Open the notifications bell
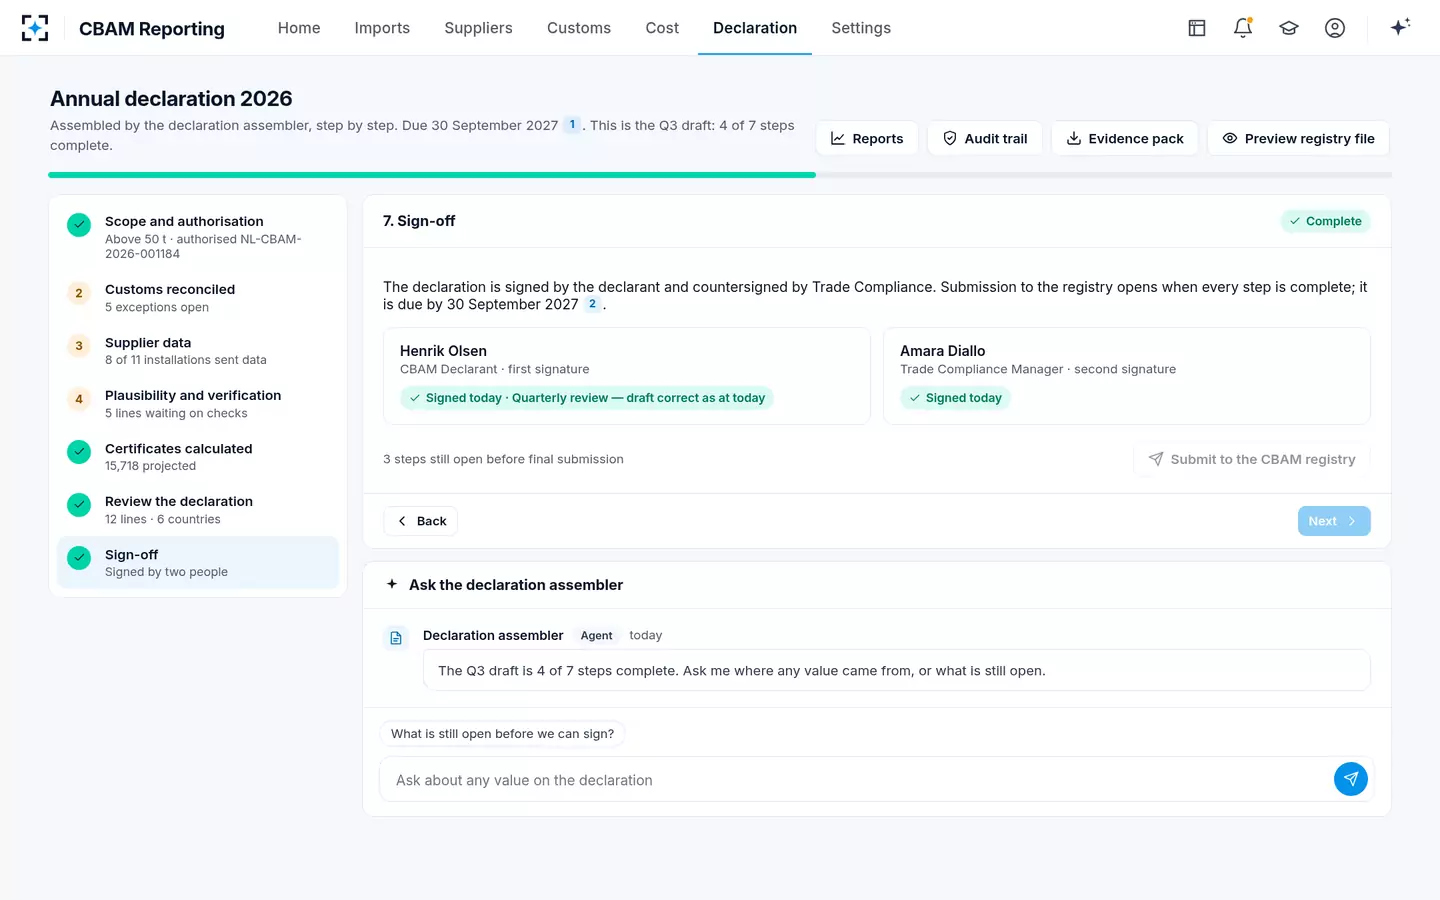This screenshot has width=1440, height=900. (x=1243, y=28)
